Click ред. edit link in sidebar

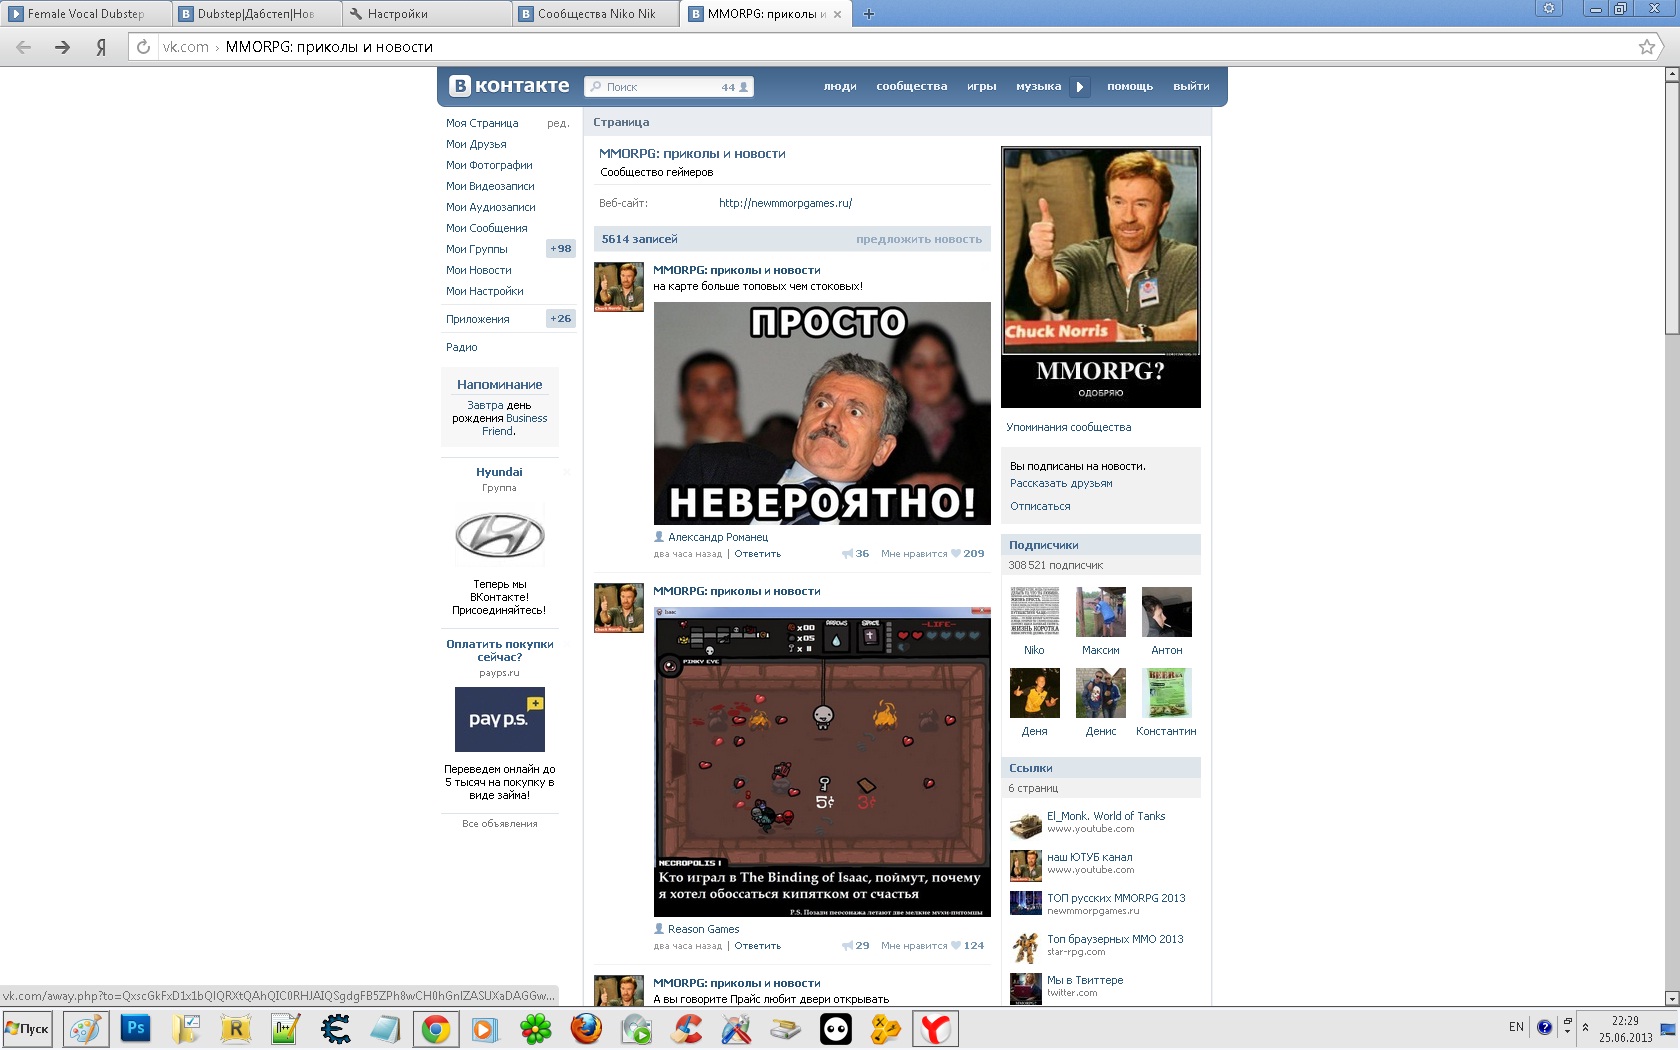point(558,124)
